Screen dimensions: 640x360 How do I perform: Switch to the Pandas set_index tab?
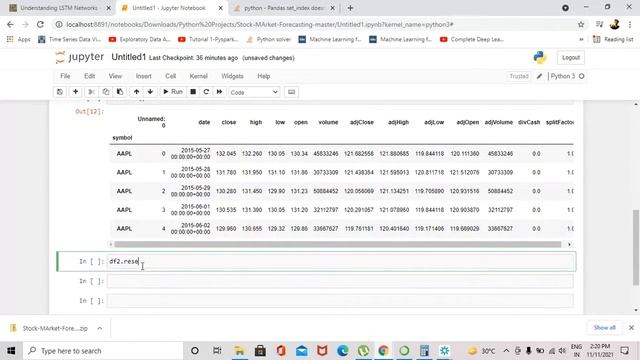[284, 8]
